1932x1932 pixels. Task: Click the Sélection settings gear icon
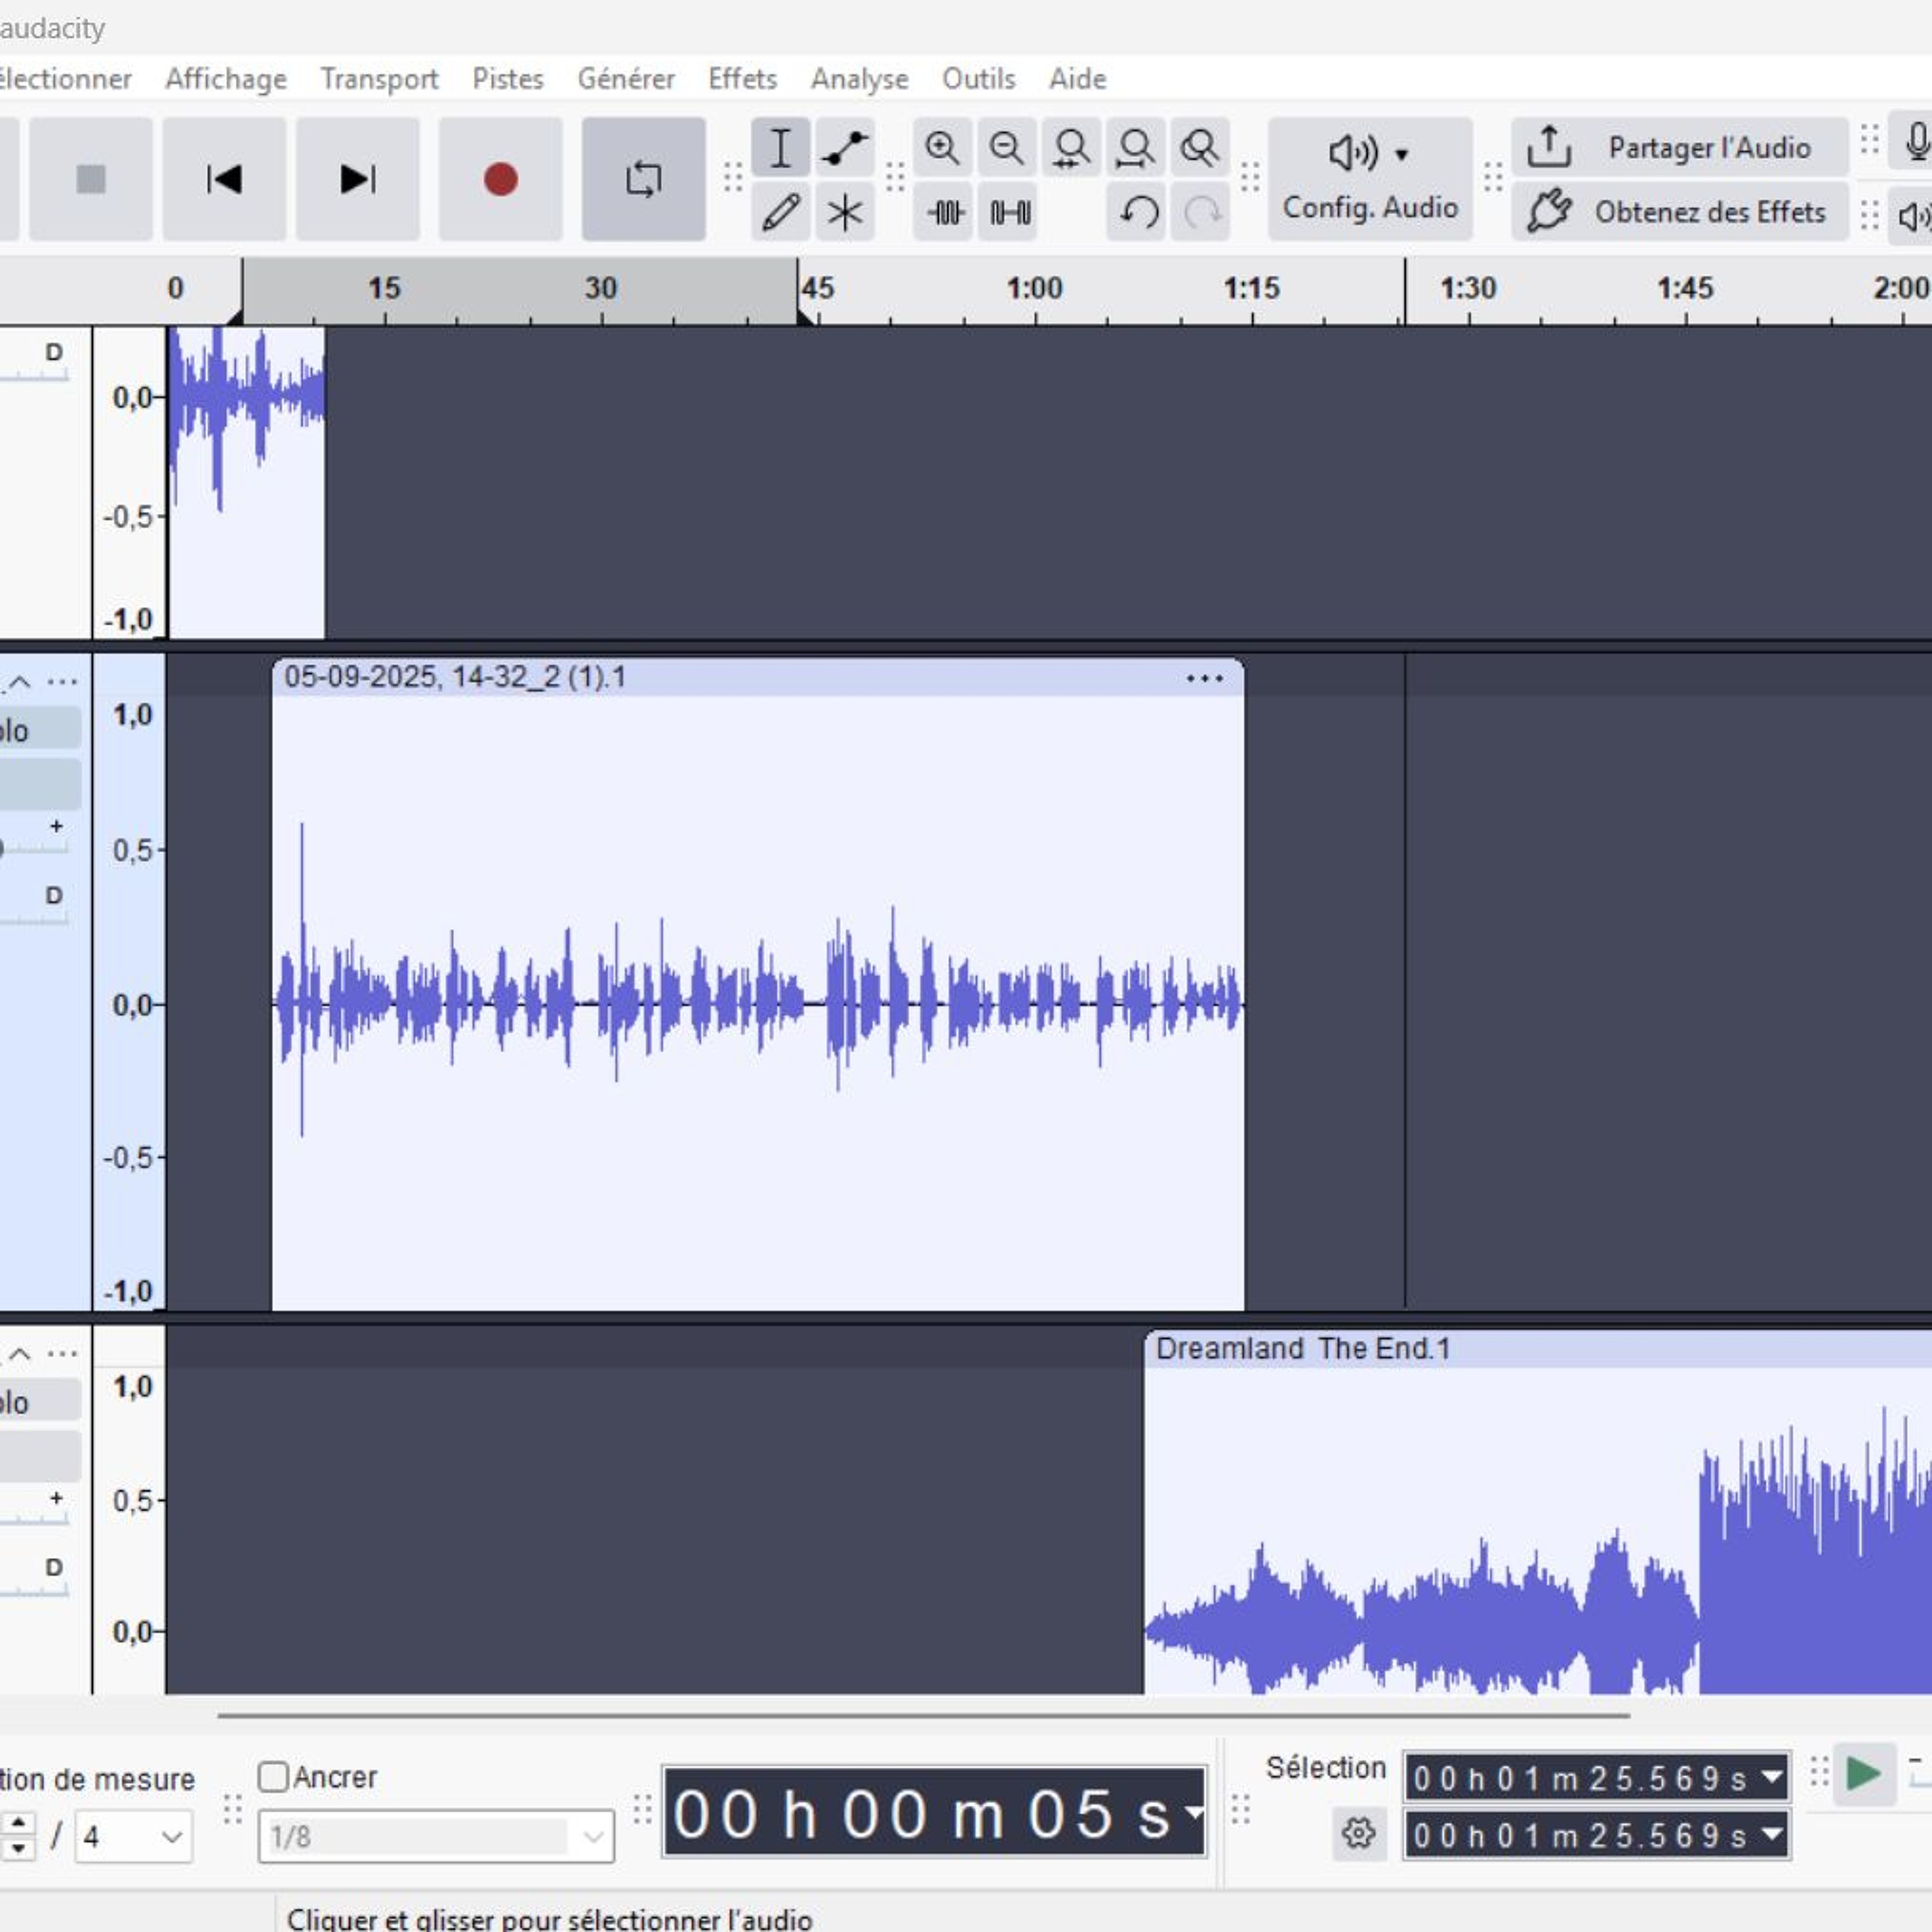pyautogui.click(x=1359, y=1833)
